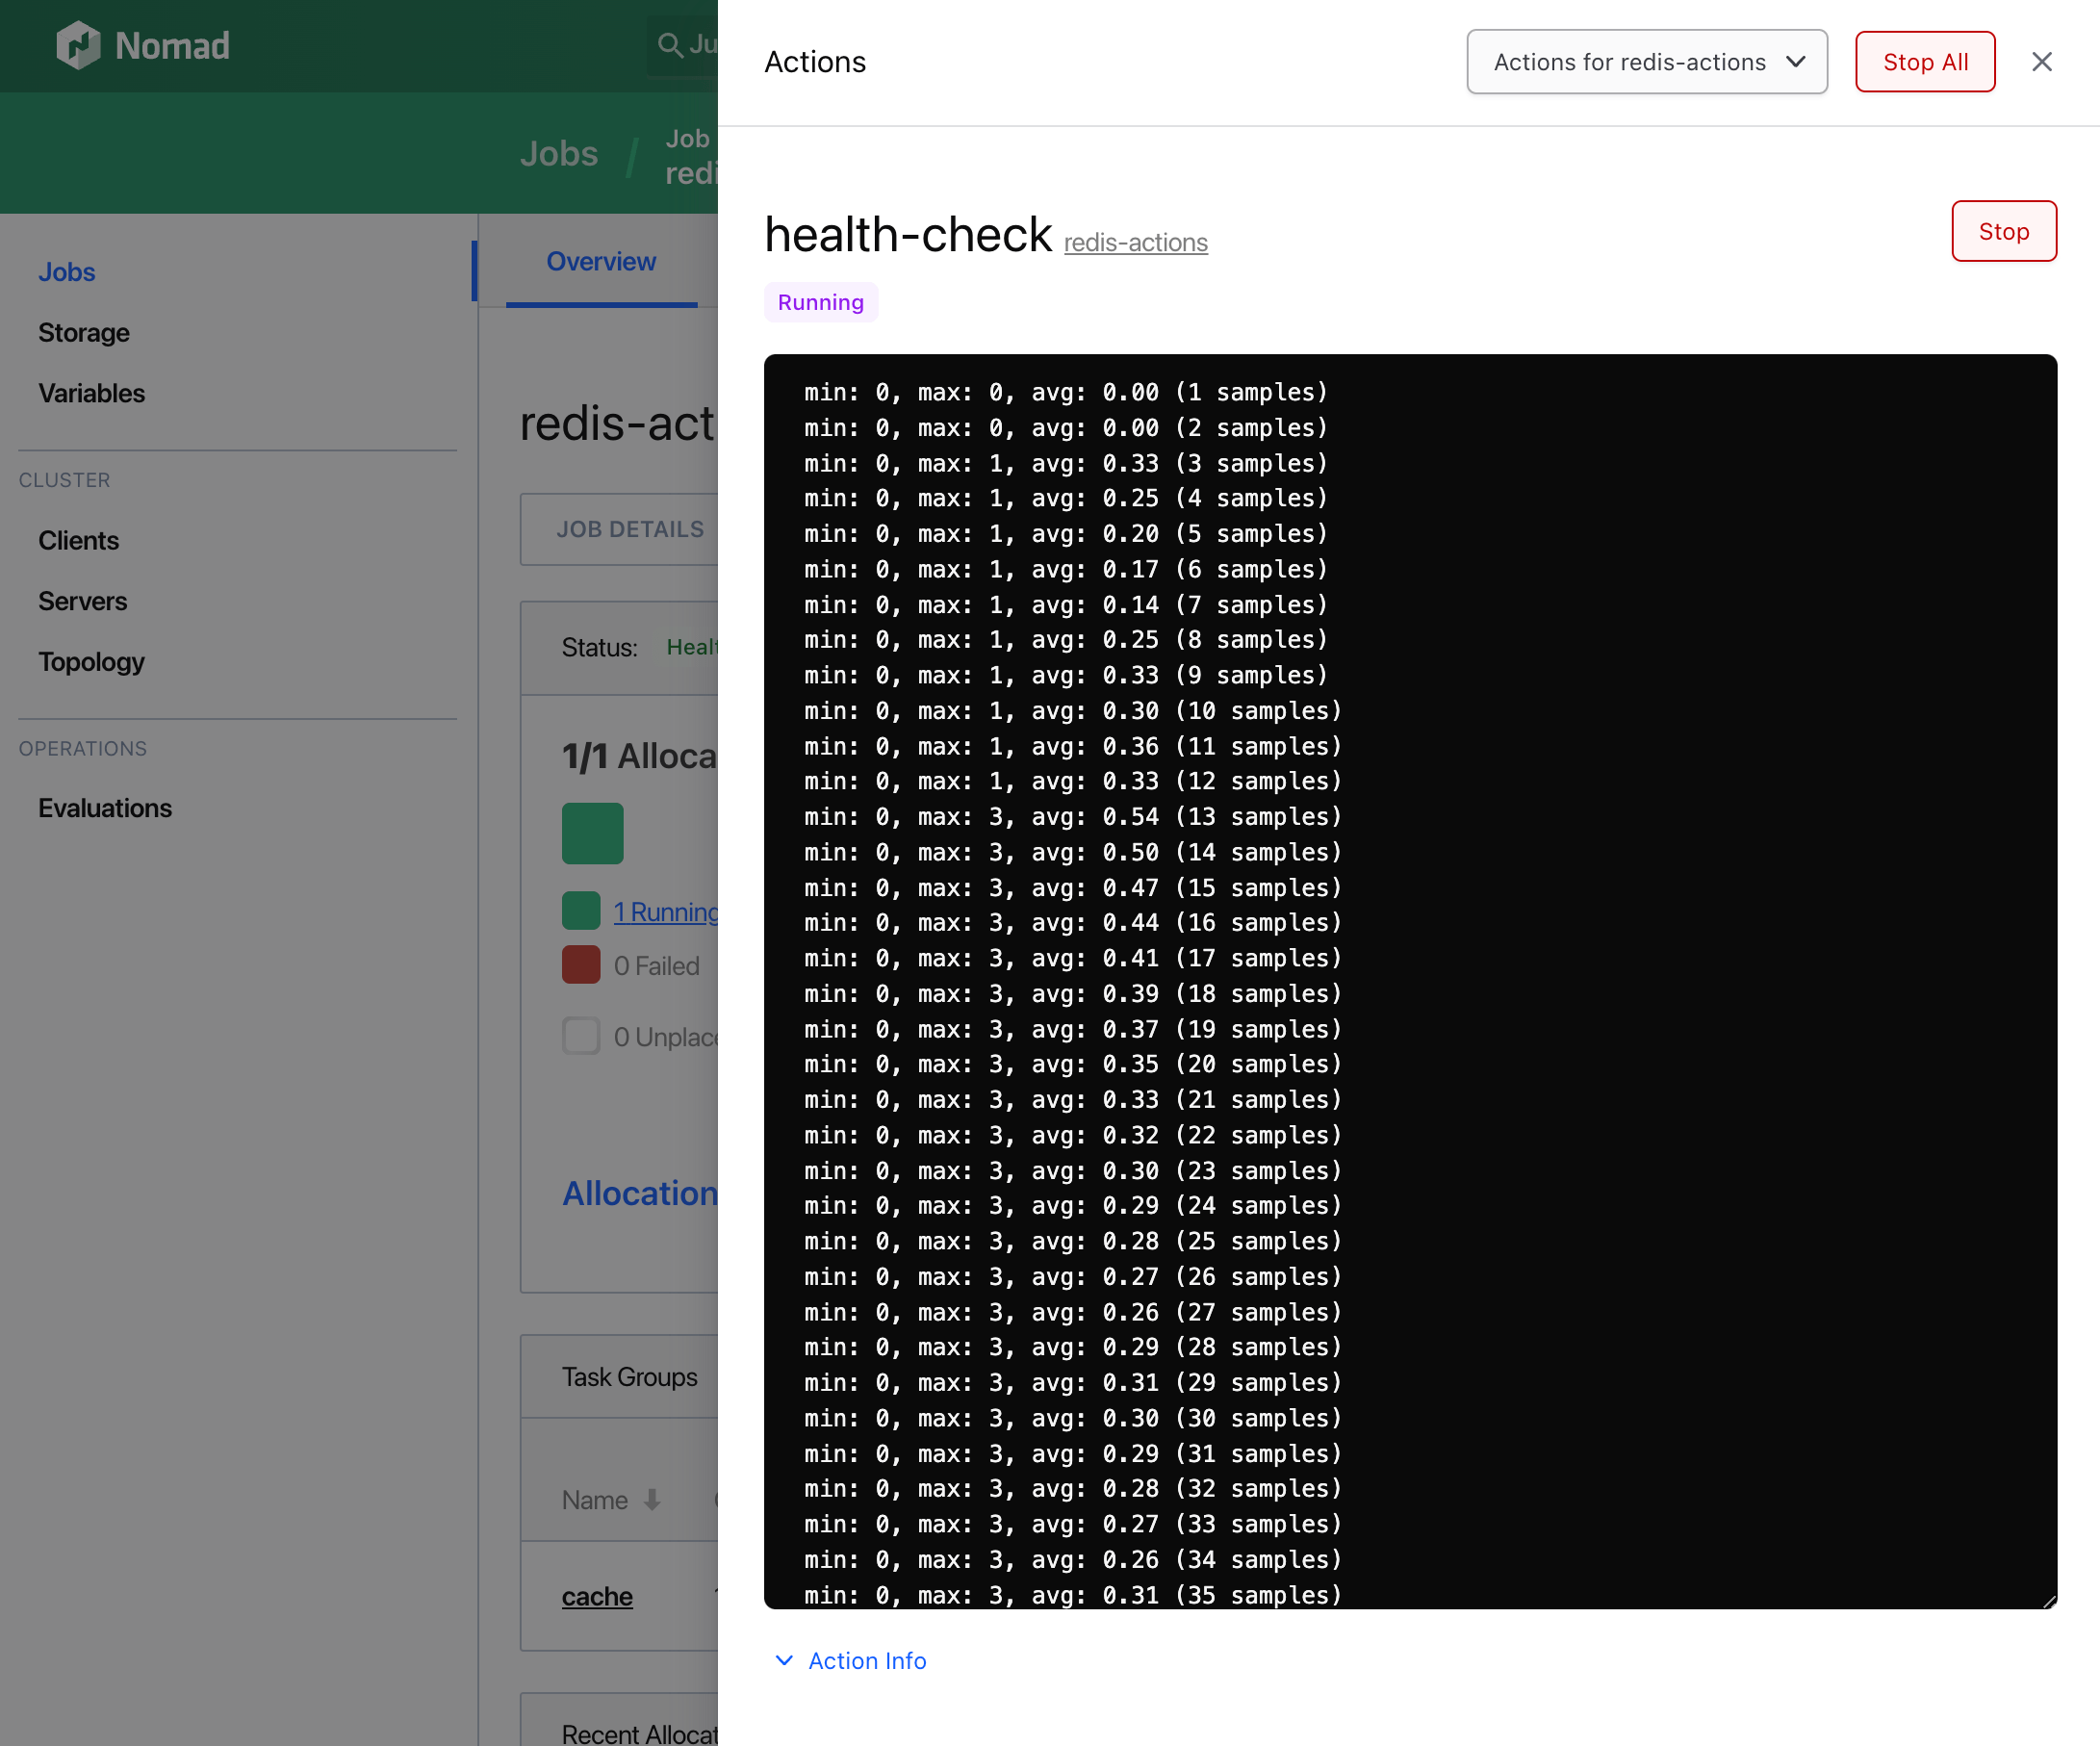Switch to the Overview tab
Image resolution: width=2100 pixels, height=1746 pixels.
[x=601, y=262]
